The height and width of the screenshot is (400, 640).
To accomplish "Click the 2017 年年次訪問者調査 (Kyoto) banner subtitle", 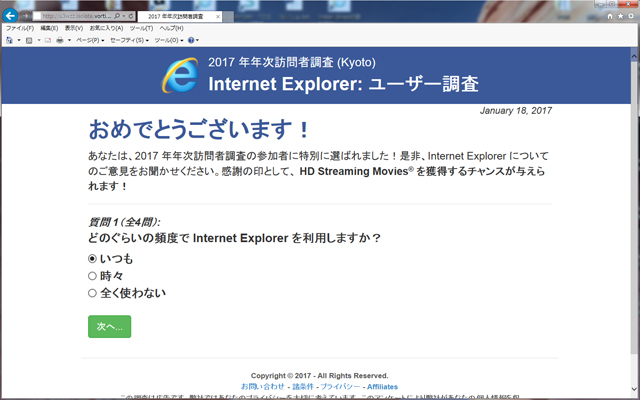I will [292, 62].
